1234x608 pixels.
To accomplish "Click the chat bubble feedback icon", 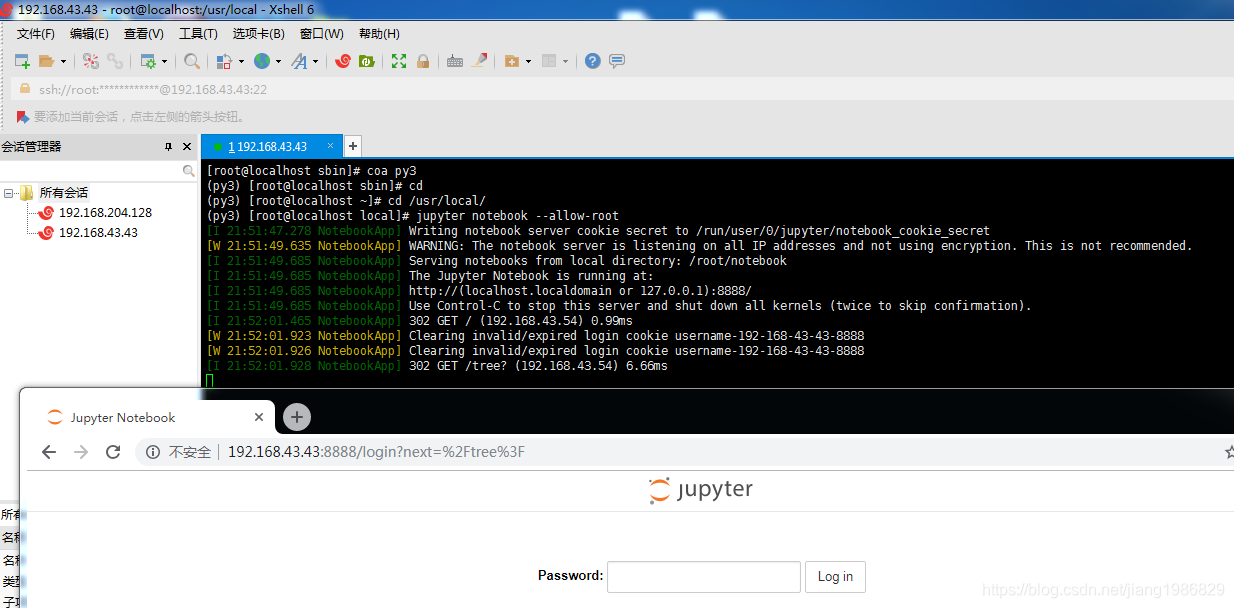I will [x=617, y=61].
